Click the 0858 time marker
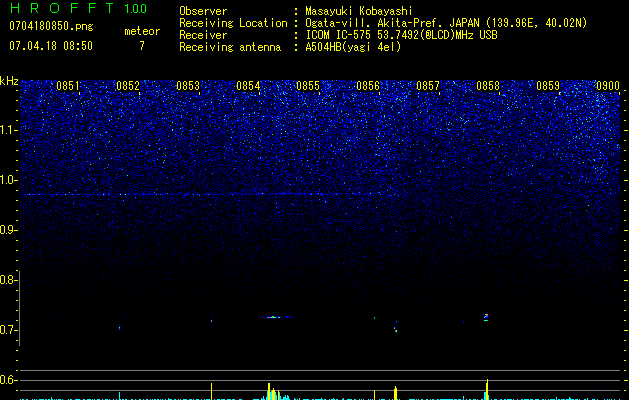629x400 pixels. click(488, 86)
